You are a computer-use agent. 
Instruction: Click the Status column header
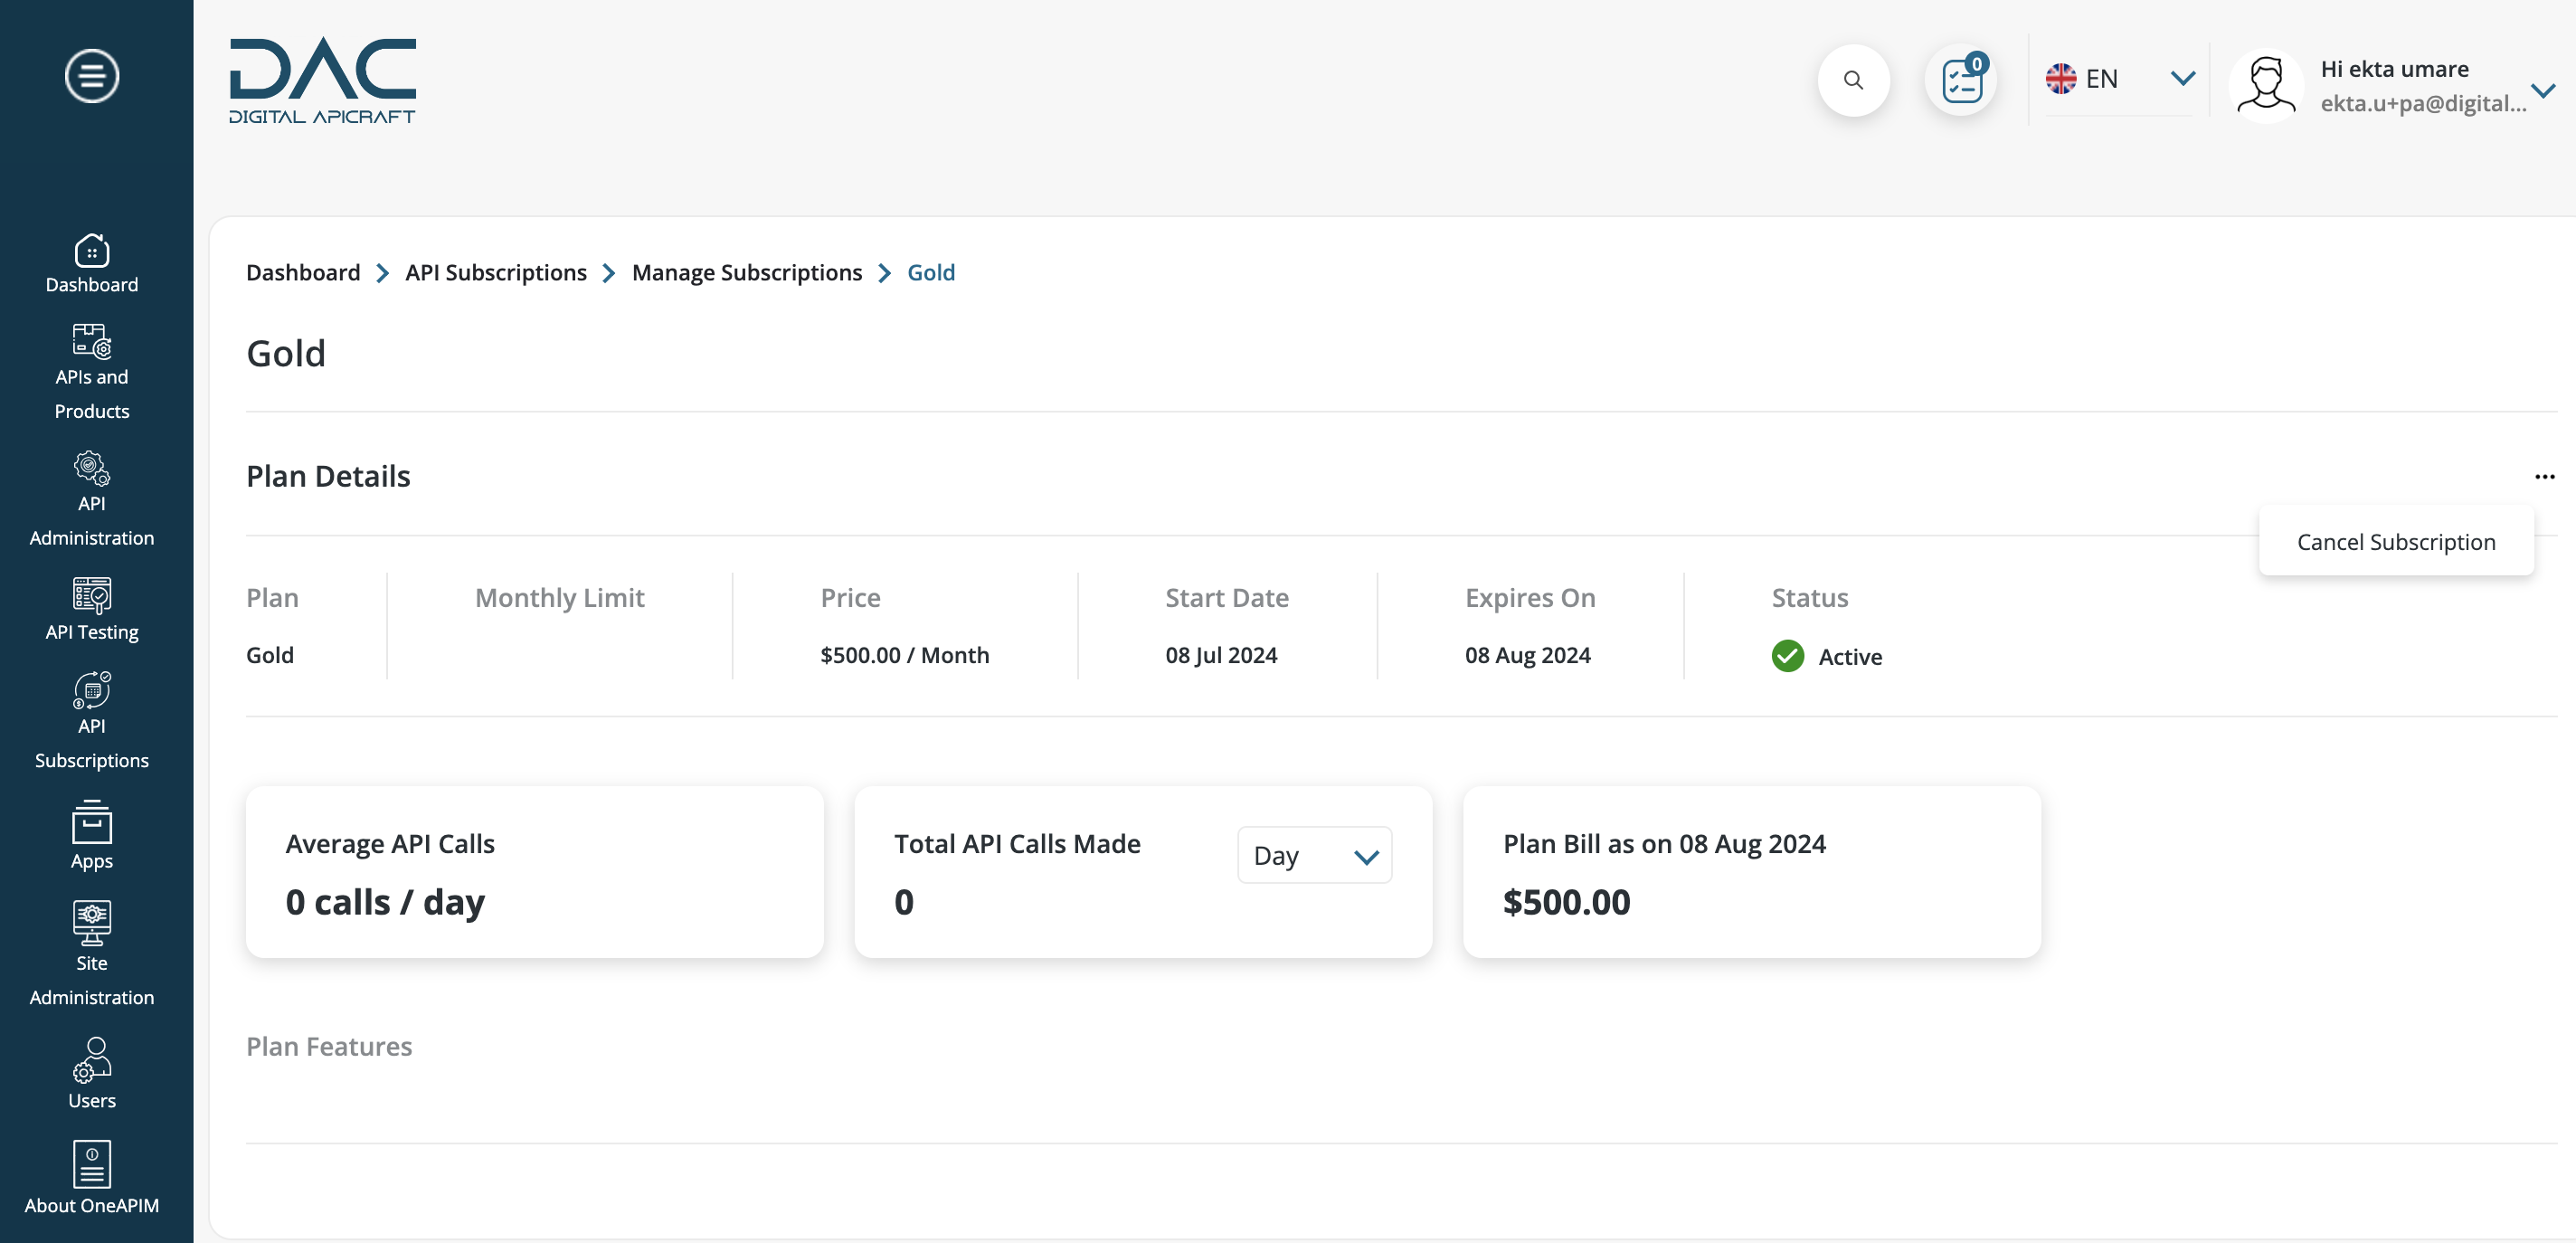tap(1810, 597)
